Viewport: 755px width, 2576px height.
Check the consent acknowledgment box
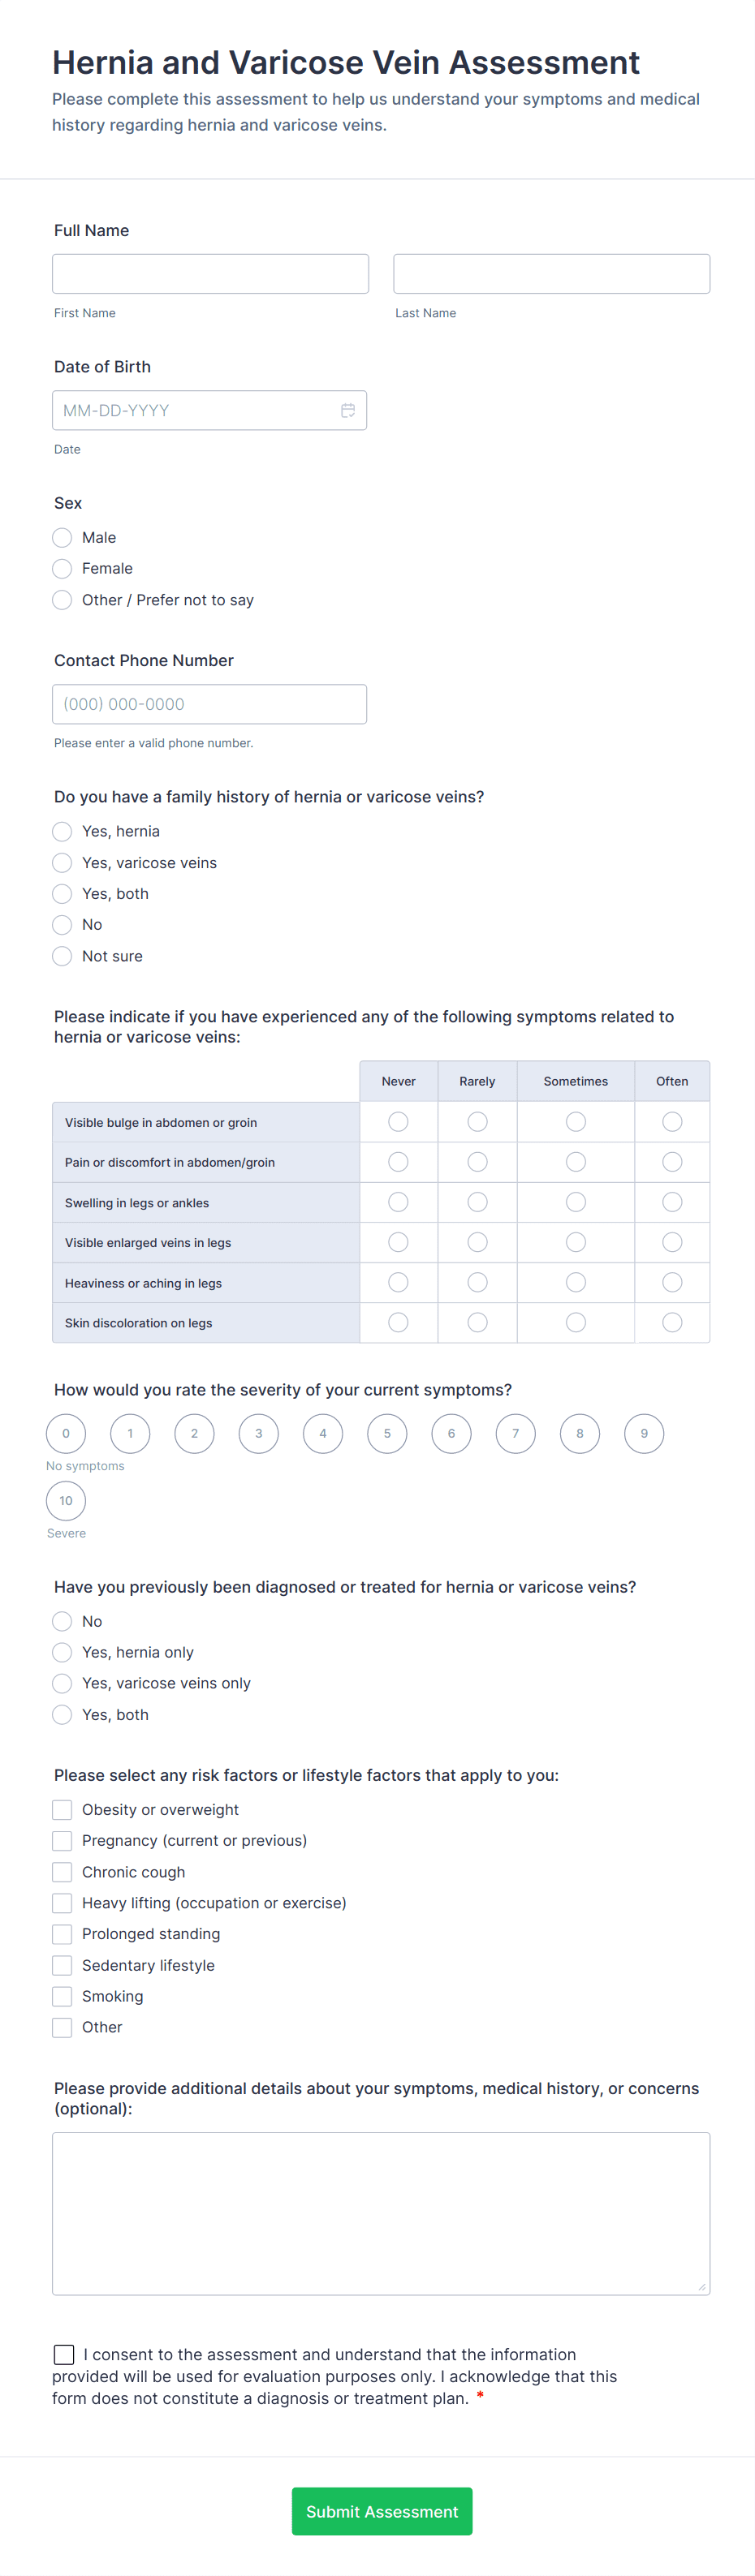(x=64, y=2354)
